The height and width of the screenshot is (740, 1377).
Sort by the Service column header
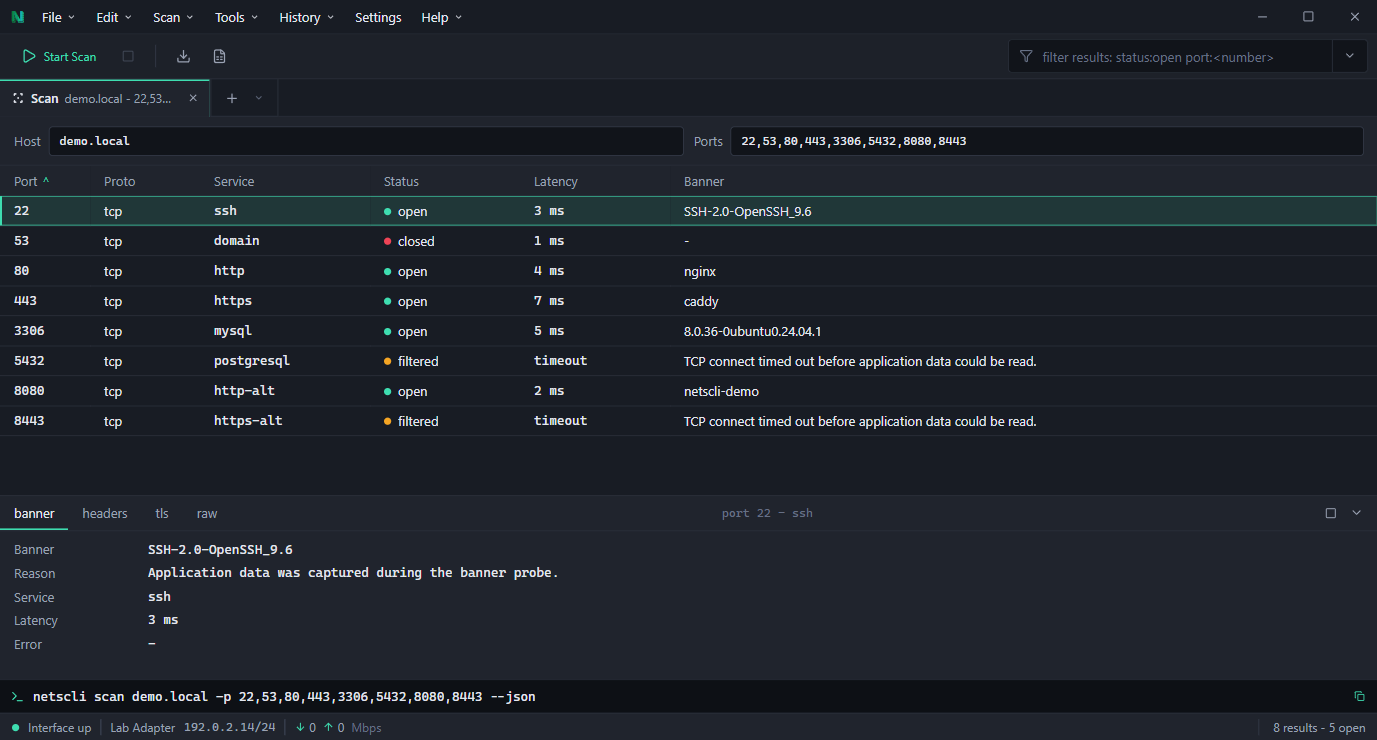(x=234, y=181)
